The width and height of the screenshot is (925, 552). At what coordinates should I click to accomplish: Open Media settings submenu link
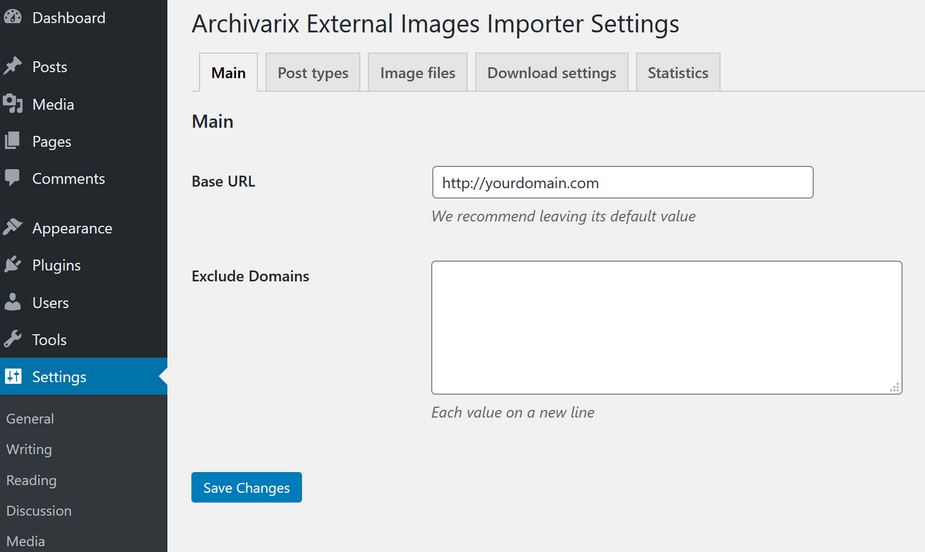[x=25, y=541]
